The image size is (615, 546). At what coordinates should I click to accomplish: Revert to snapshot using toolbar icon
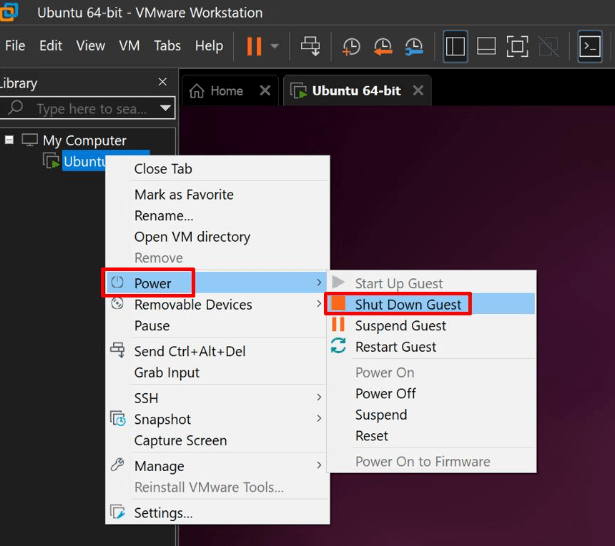tap(382, 47)
